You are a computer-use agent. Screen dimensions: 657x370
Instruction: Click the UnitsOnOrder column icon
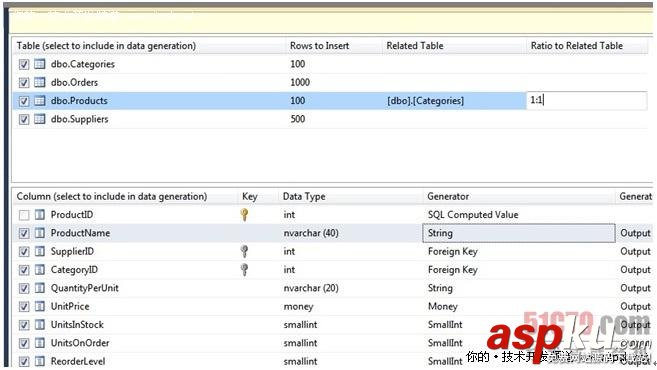(x=40, y=343)
